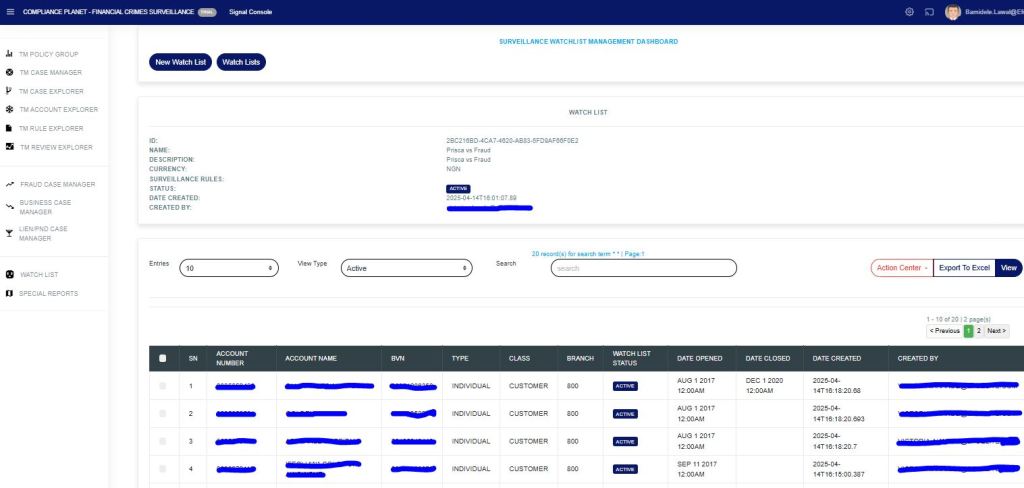Open the Entries dropdown showing 10
Image resolution: width=1024 pixels, height=488 pixels.
tap(229, 268)
